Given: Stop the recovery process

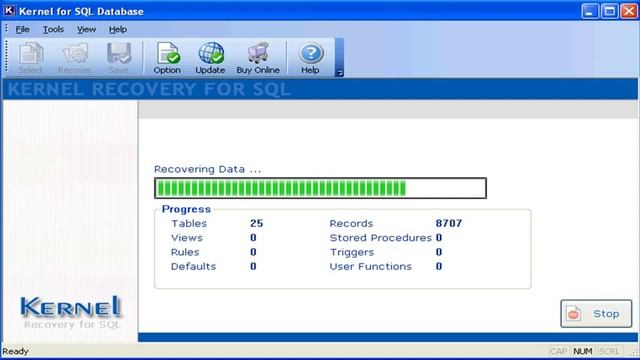Looking at the screenshot, I should click(596, 313).
